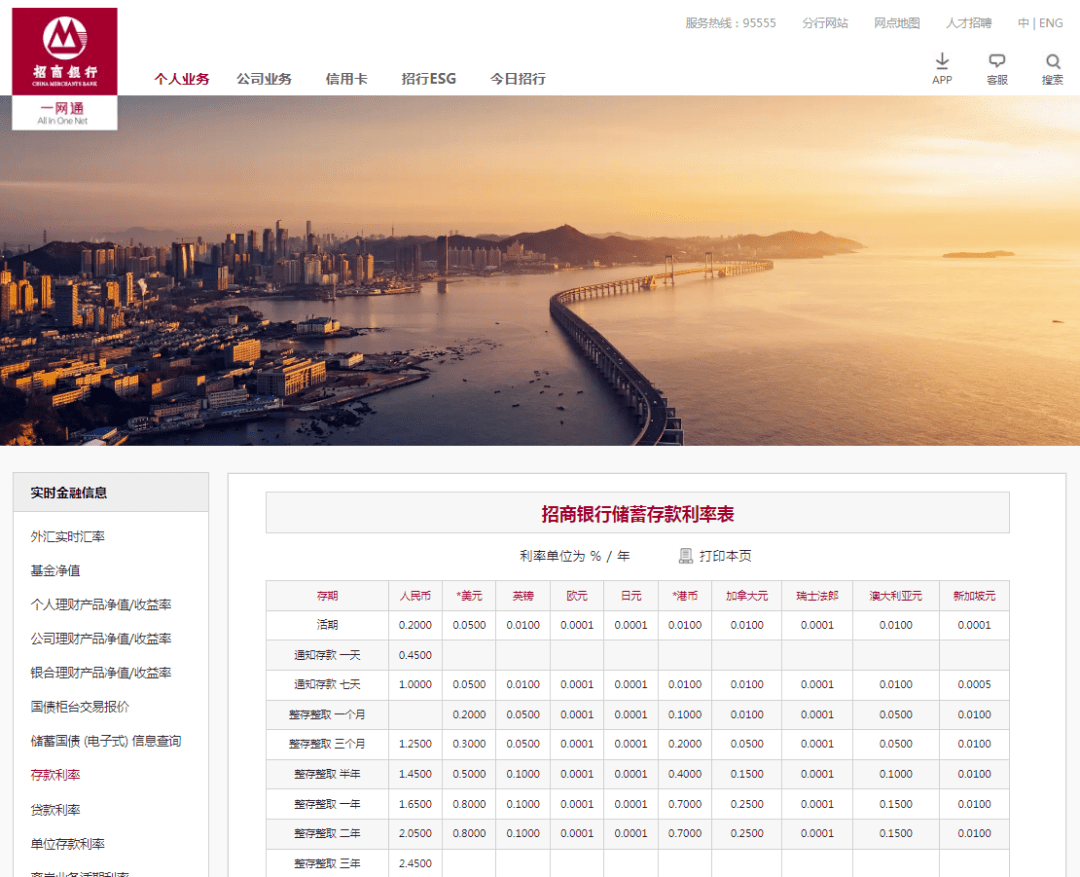The height and width of the screenshot is (877, 1080).
Task: Click the 搜索 magnifier icon
Action: 1052,61
